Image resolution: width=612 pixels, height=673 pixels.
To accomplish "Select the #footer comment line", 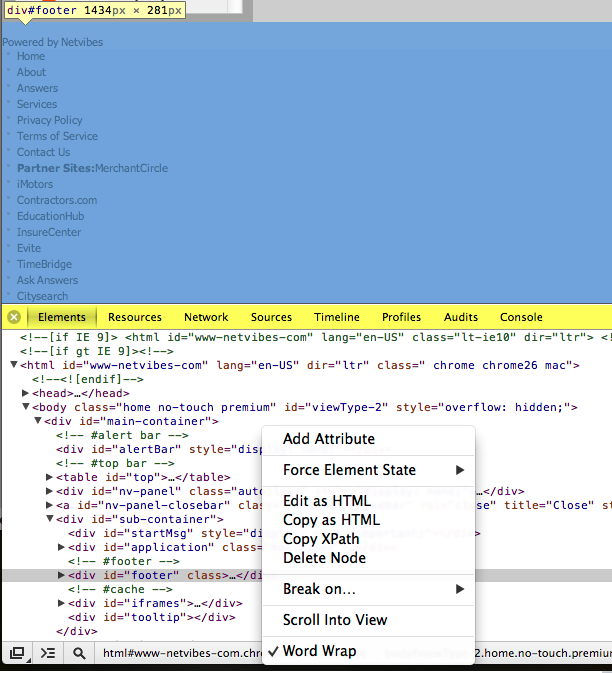I will 124,561.
